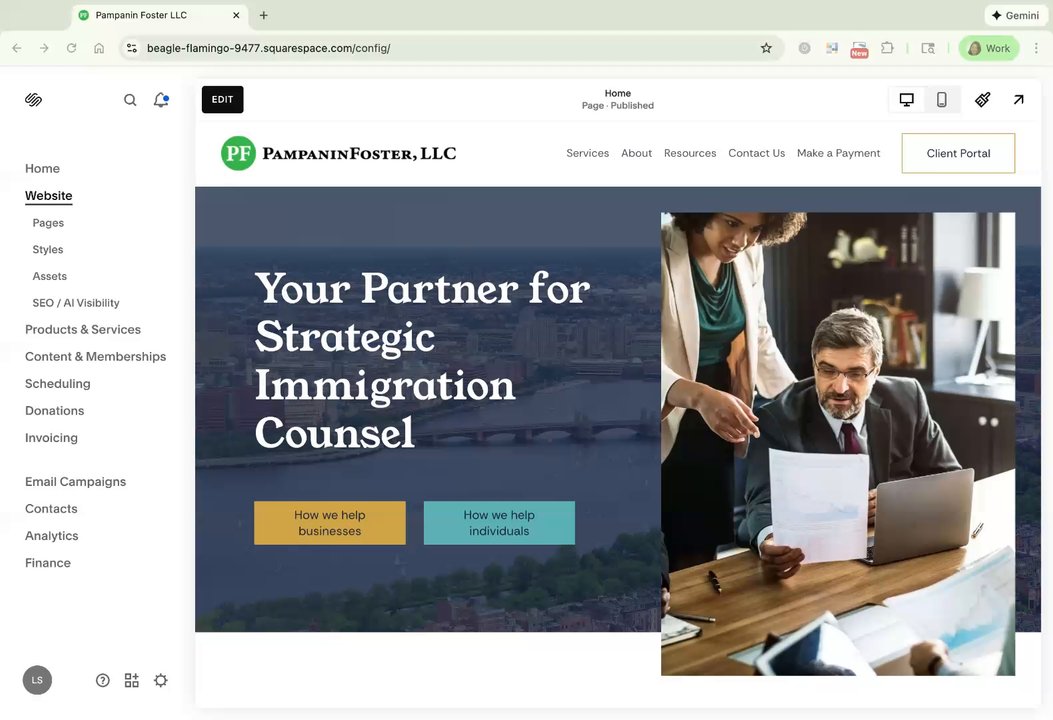Switch to mobile preview view
Viewport: 1053px width, 720px height.
tap(942, 99)
